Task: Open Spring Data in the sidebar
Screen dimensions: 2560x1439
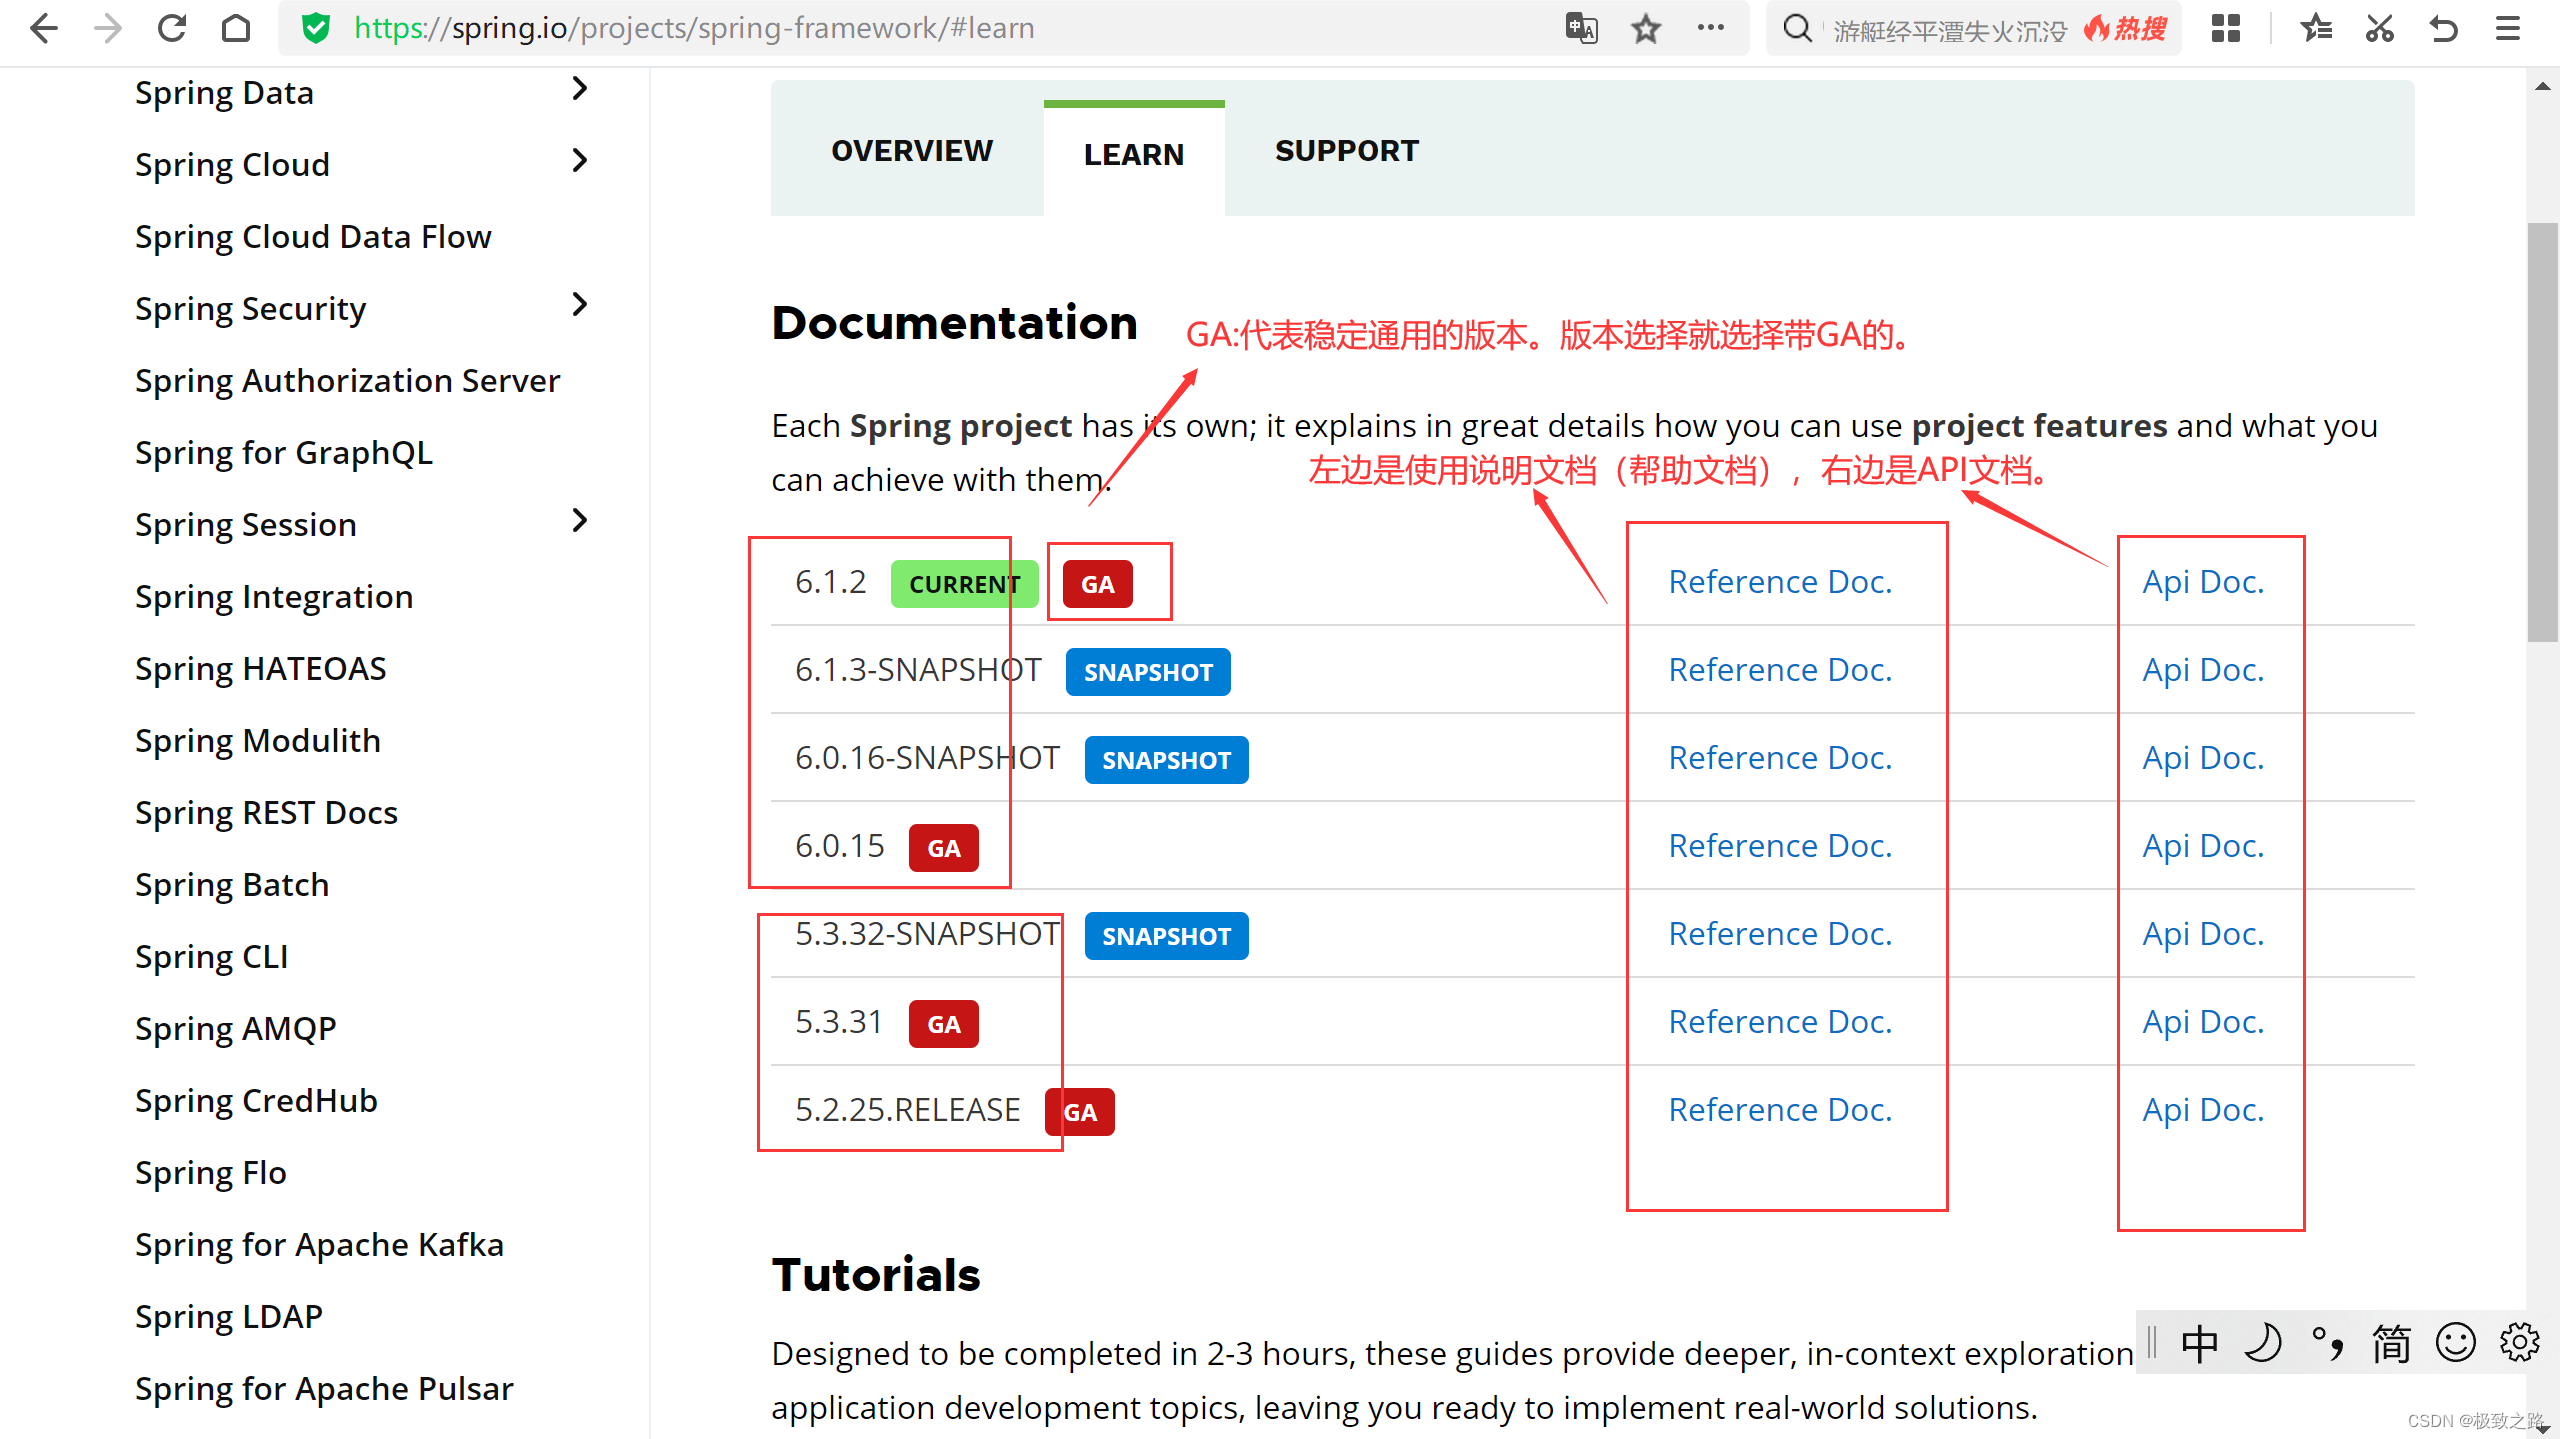Action: [224, 93]
